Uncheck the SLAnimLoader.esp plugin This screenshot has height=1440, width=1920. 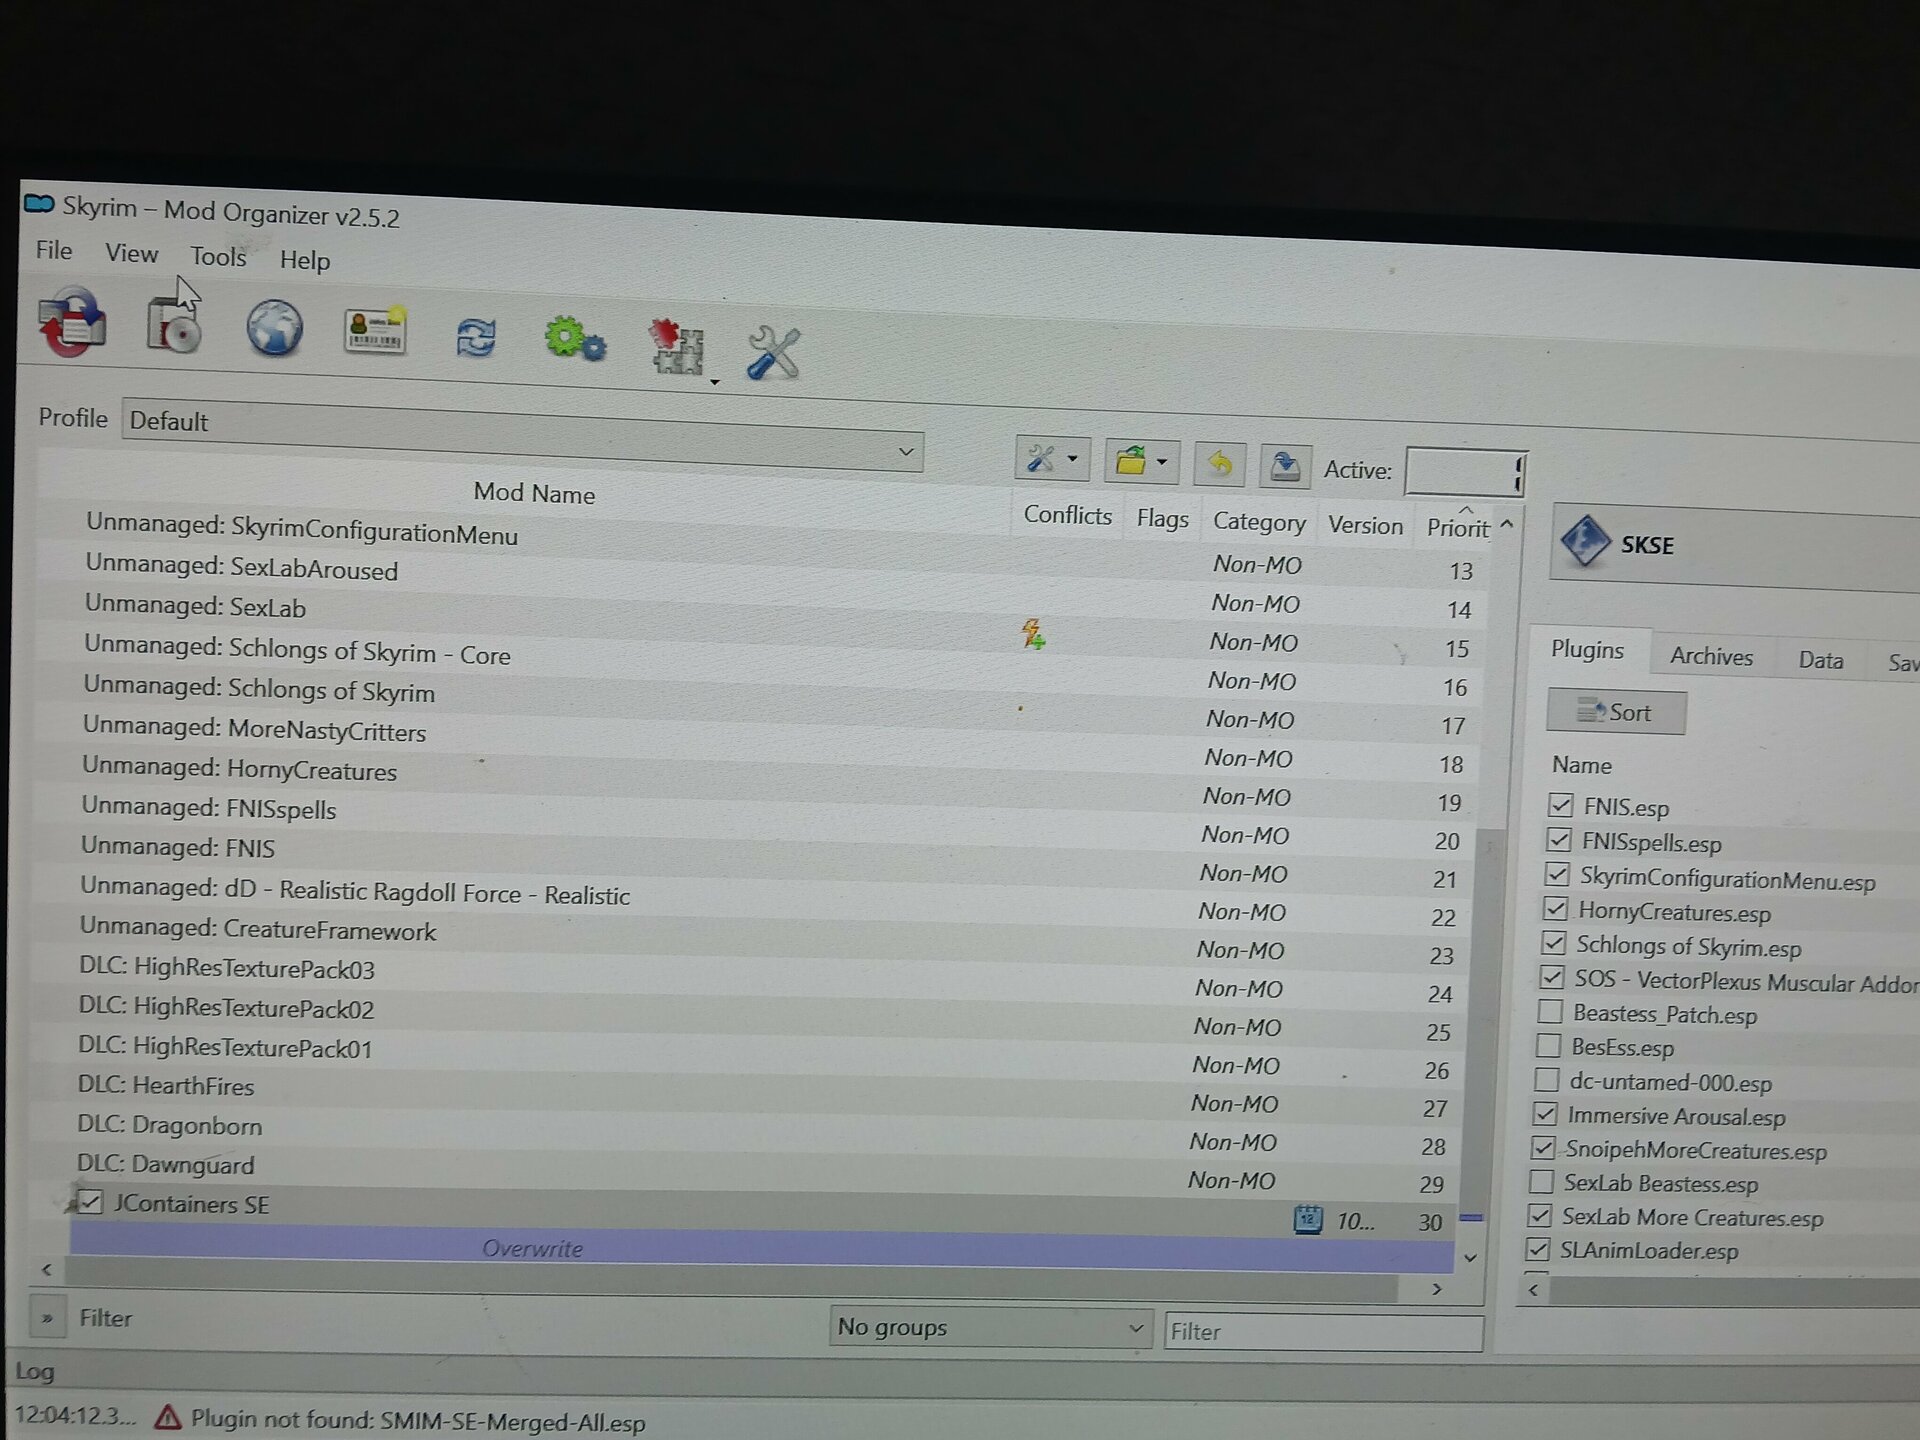[x=1538, y=1249]
